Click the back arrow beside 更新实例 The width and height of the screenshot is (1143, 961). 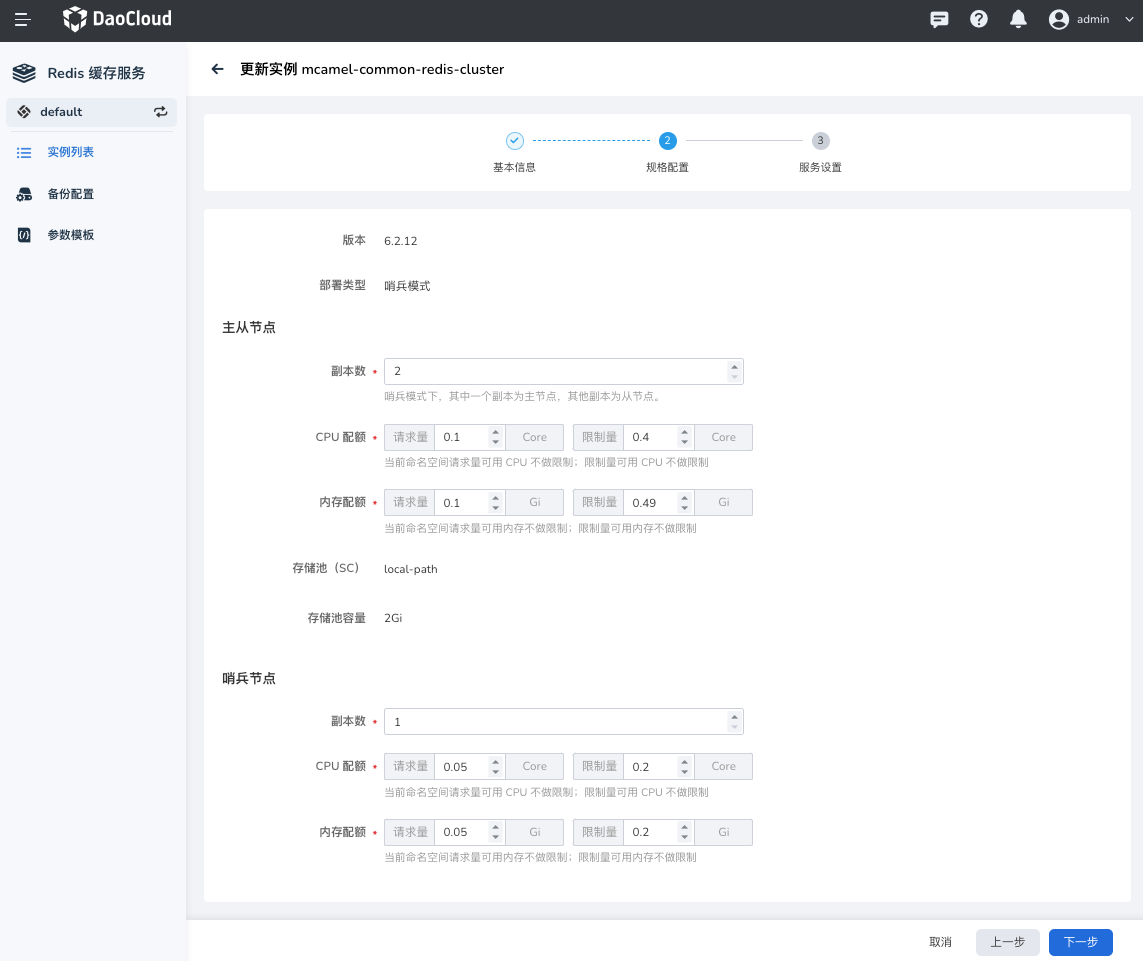tap(217, 69)
